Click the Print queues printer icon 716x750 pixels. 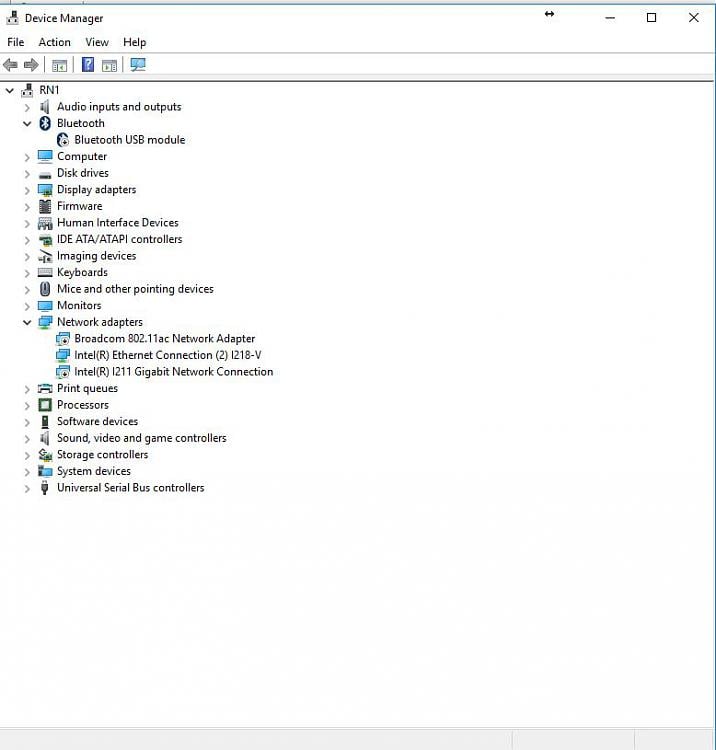[45, 388]
